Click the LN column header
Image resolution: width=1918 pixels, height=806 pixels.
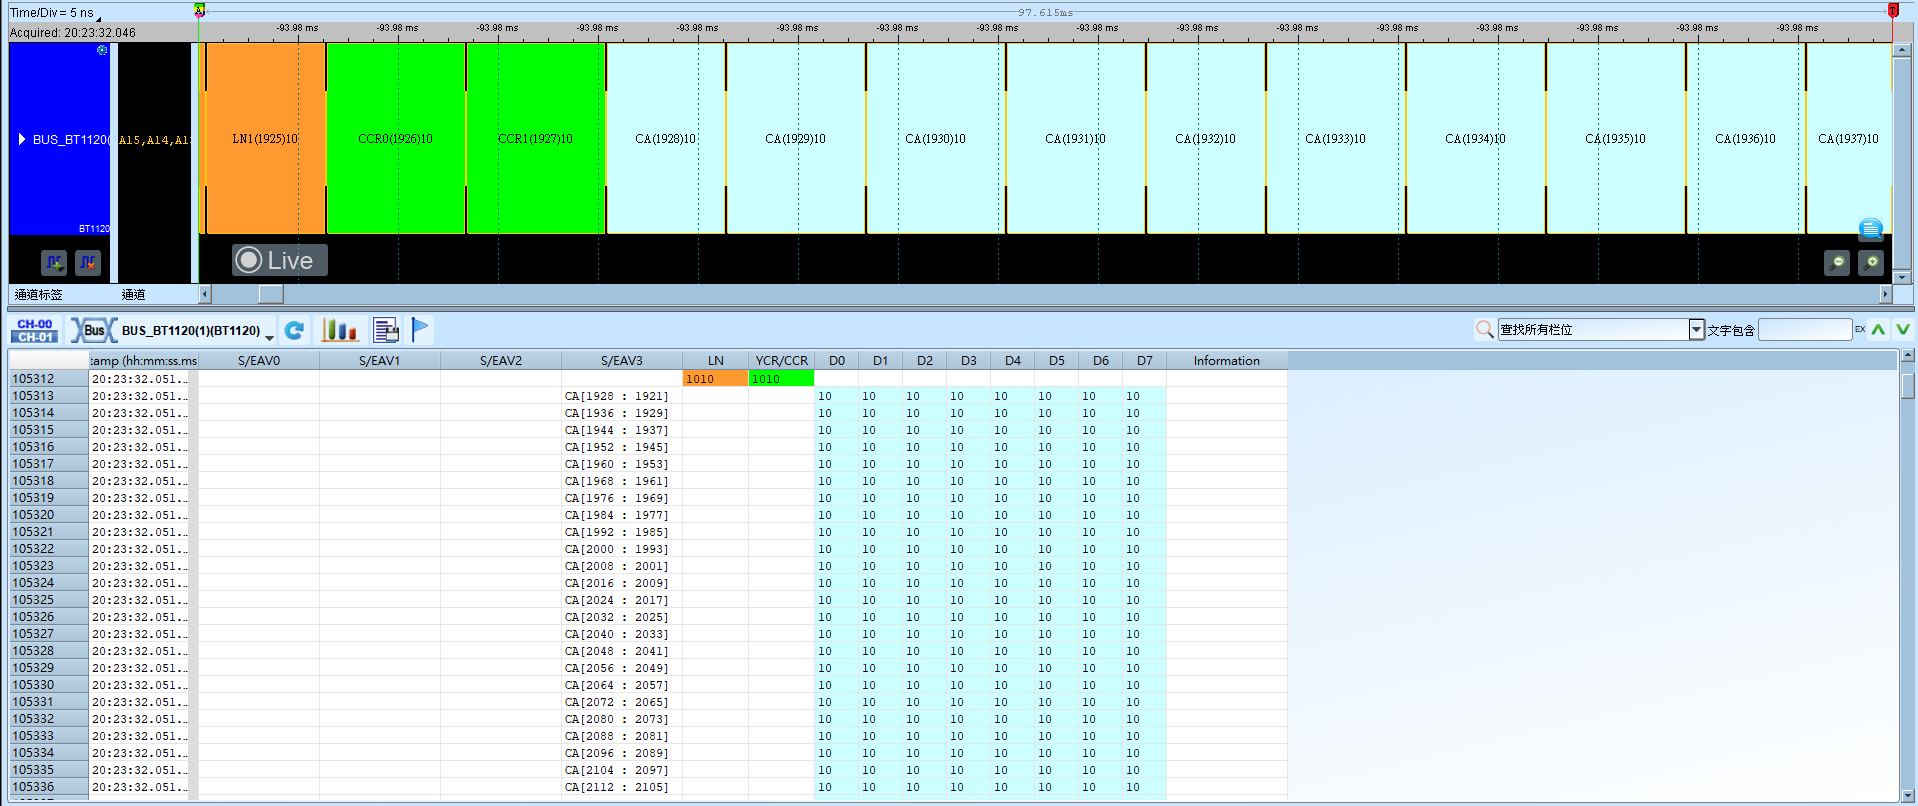(716, 361)
